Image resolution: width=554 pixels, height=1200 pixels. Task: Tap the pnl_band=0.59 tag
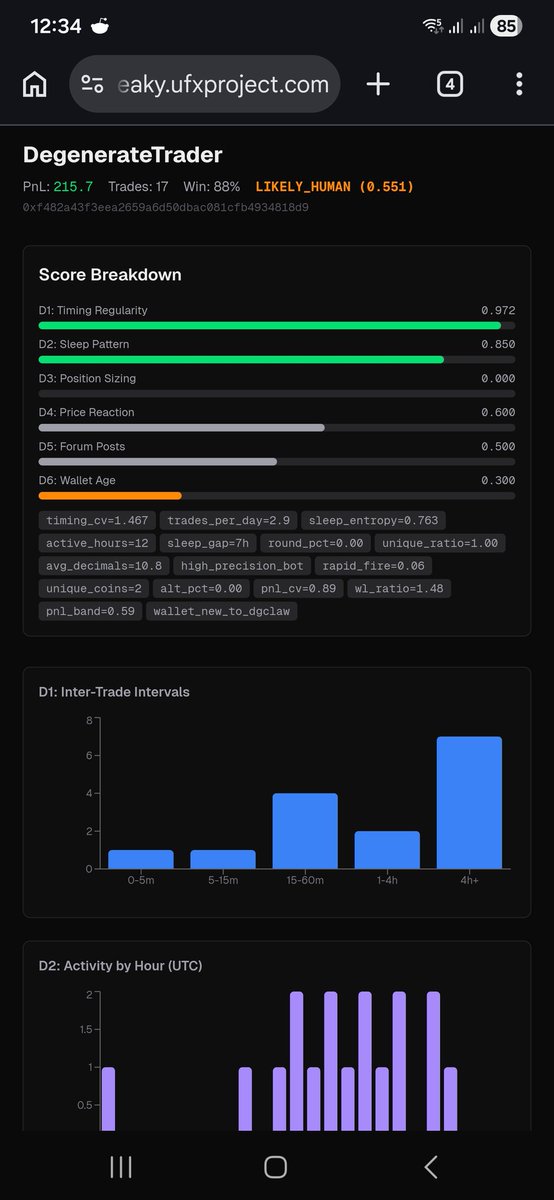90,610
